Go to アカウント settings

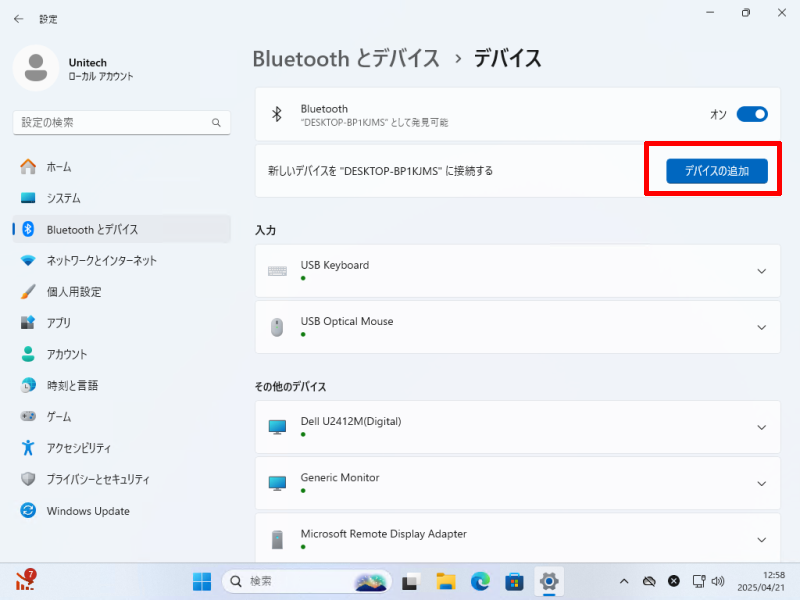pos(121,354)
